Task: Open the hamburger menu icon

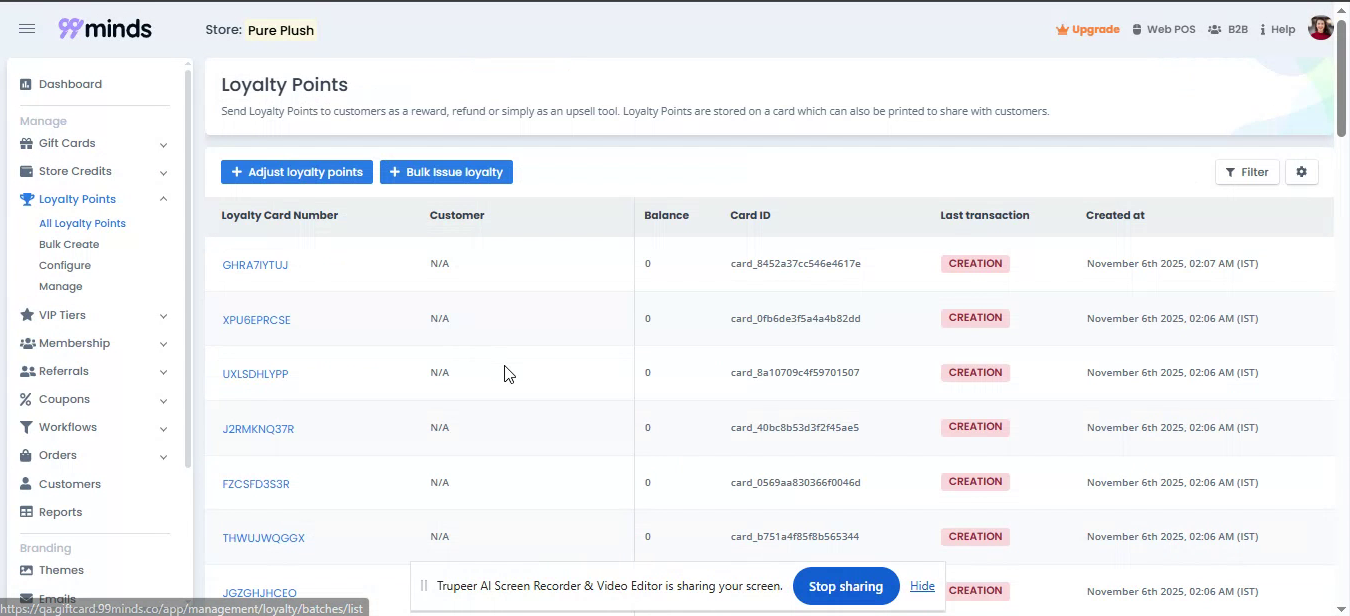Action: (27, 29)
